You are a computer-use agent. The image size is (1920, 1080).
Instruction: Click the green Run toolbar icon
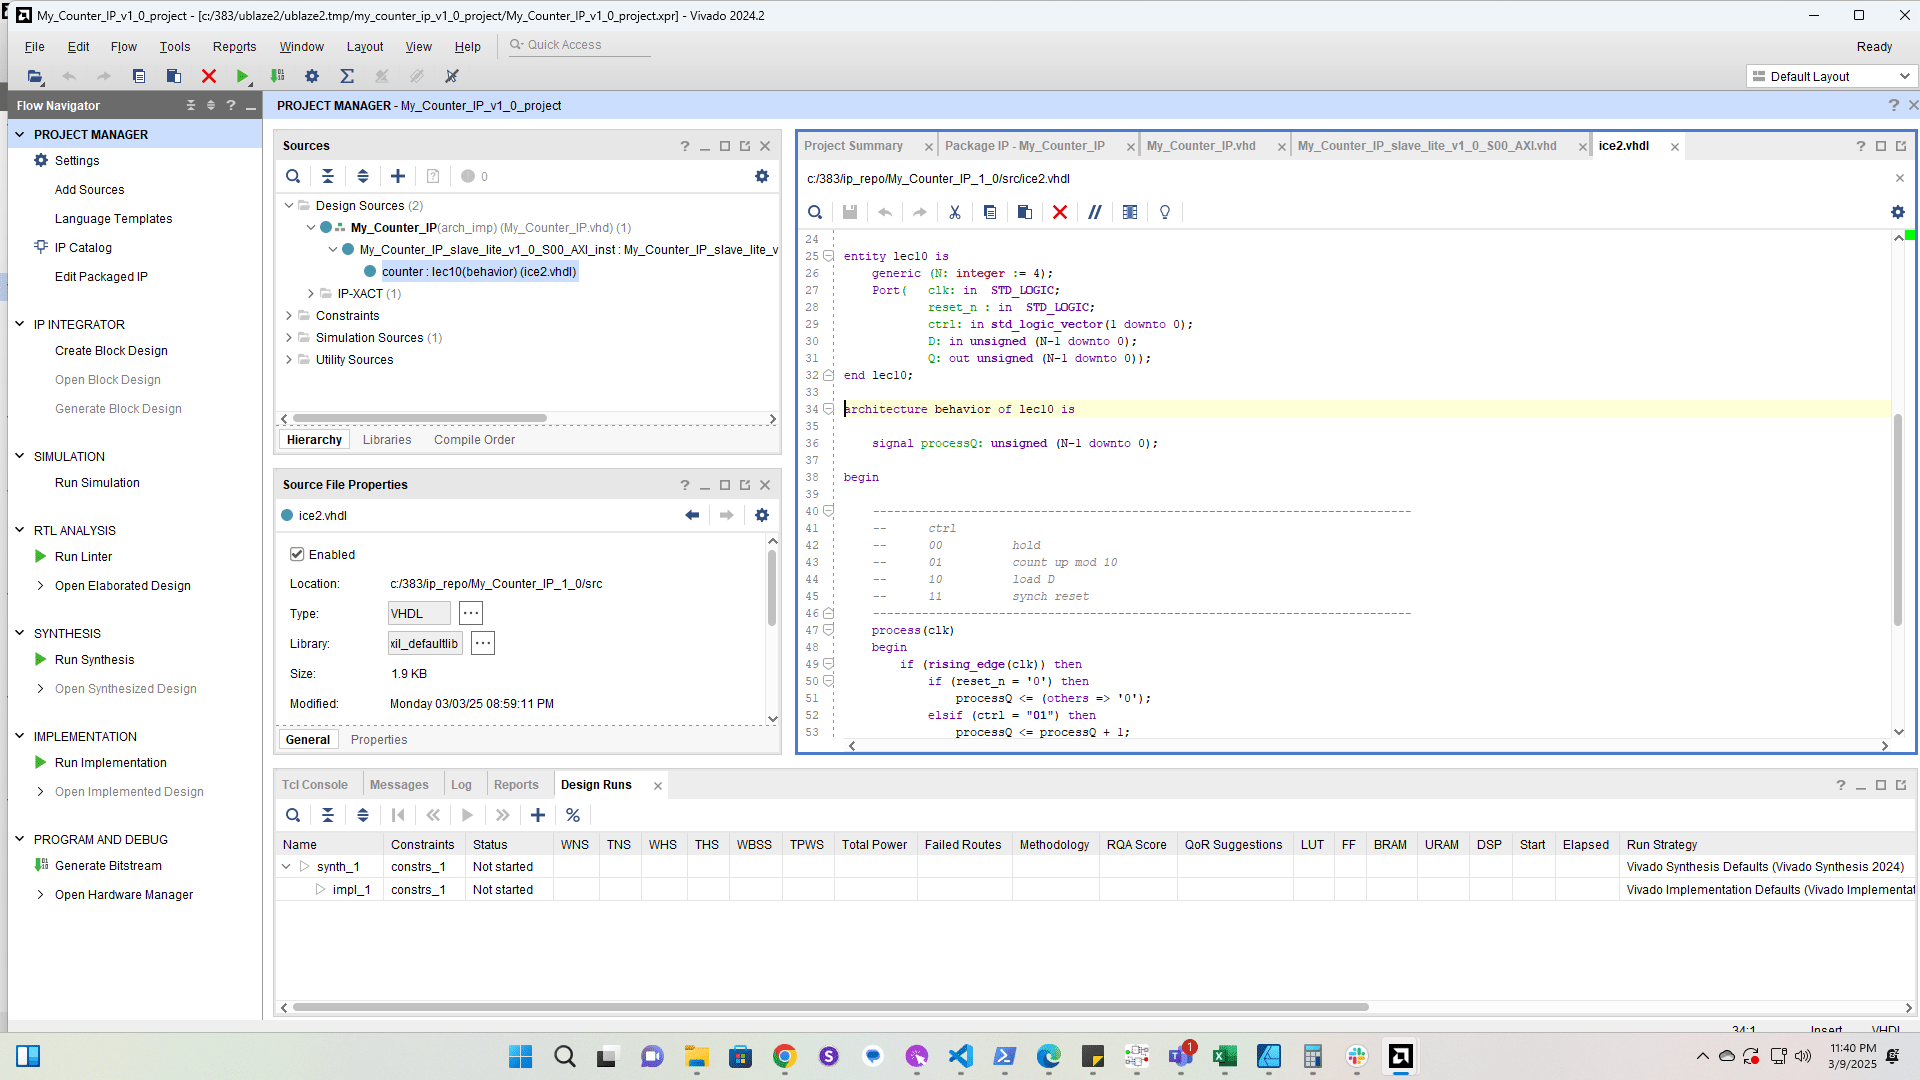[242, 76]
